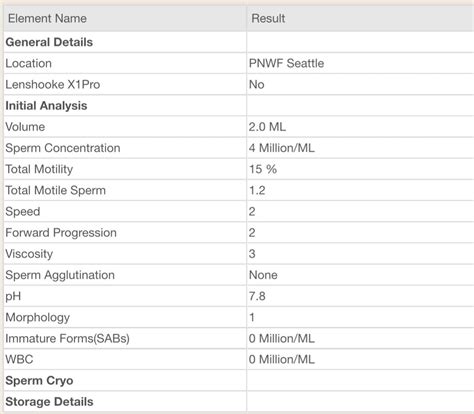Viewport: 474px width, 414px height.
Task: Click the Initial Analysis section heading
Action: pyautogui.click(x=46, y=106)
